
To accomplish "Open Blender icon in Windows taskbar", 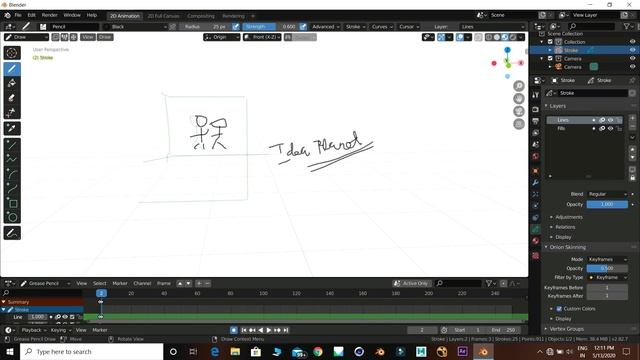I will click(483, 351).
